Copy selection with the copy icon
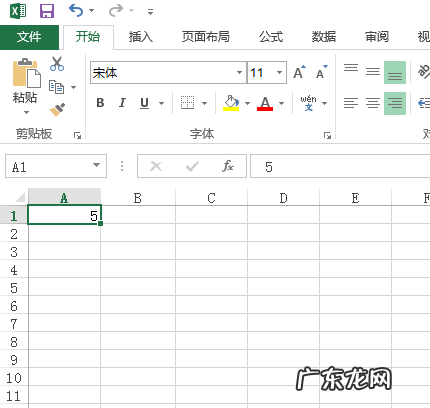Screen dimensions: 430x408 pos(56,87)
